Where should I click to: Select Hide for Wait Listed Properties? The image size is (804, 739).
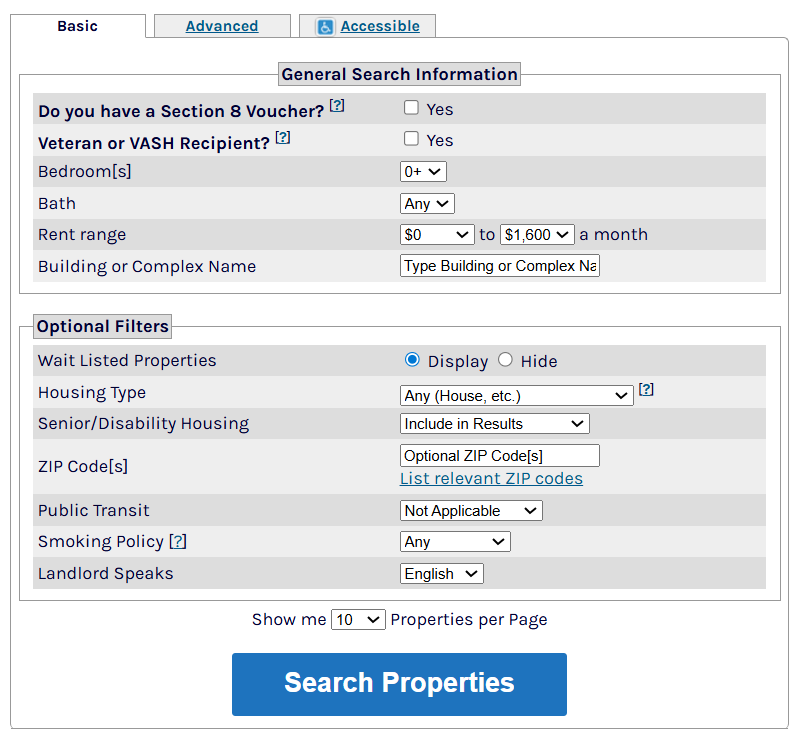[505, 360]
